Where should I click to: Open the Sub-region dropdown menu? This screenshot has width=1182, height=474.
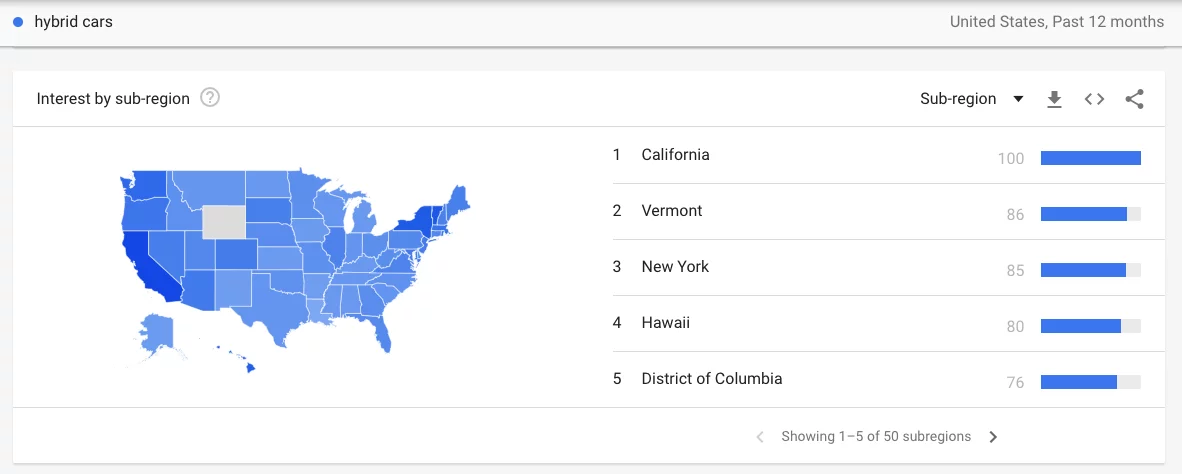click(971, 99)
